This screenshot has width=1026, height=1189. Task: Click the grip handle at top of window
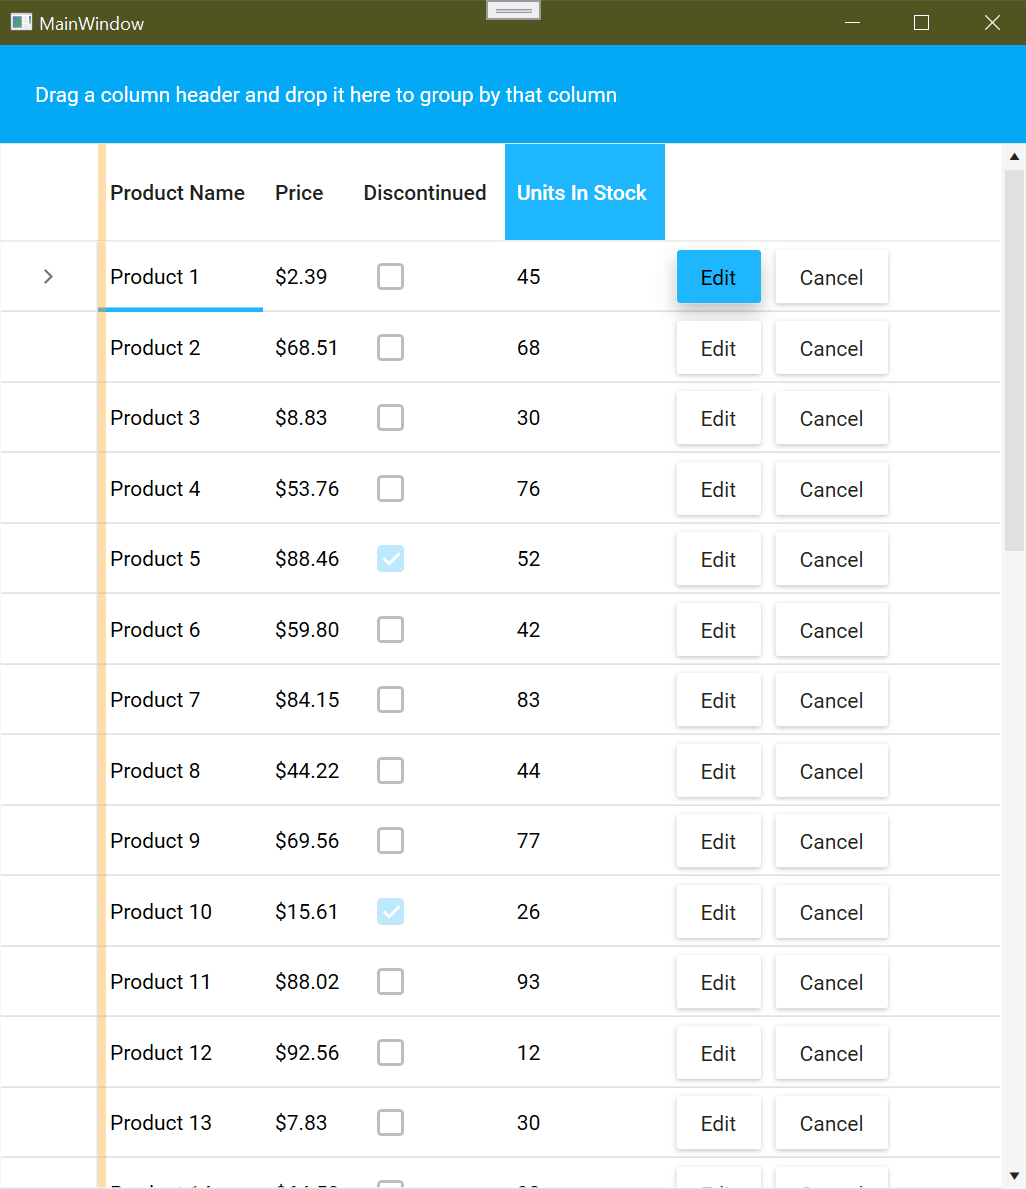tap(513, 10)
